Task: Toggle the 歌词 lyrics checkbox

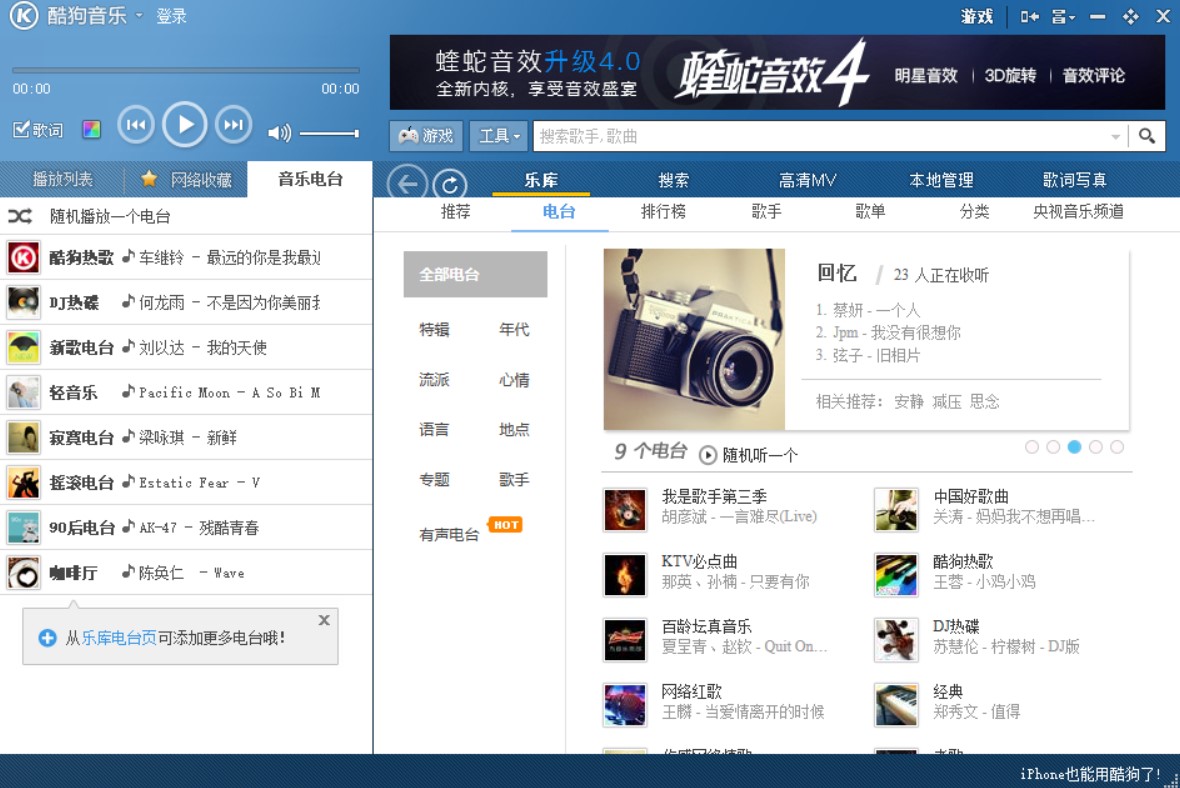Action: [x=21, y=129]
